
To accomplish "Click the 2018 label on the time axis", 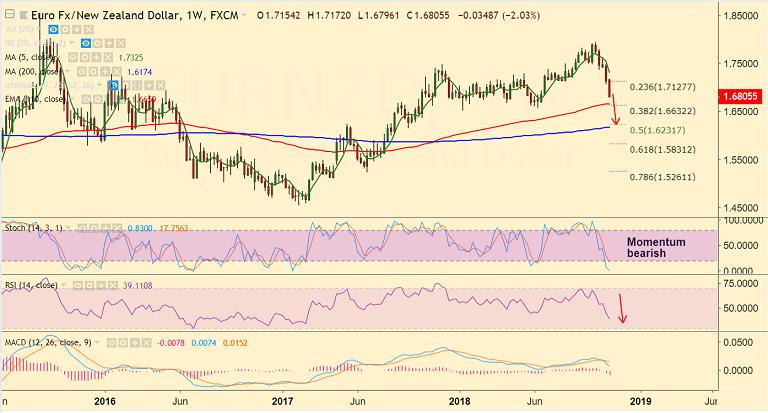I will [x=459, y=401].
